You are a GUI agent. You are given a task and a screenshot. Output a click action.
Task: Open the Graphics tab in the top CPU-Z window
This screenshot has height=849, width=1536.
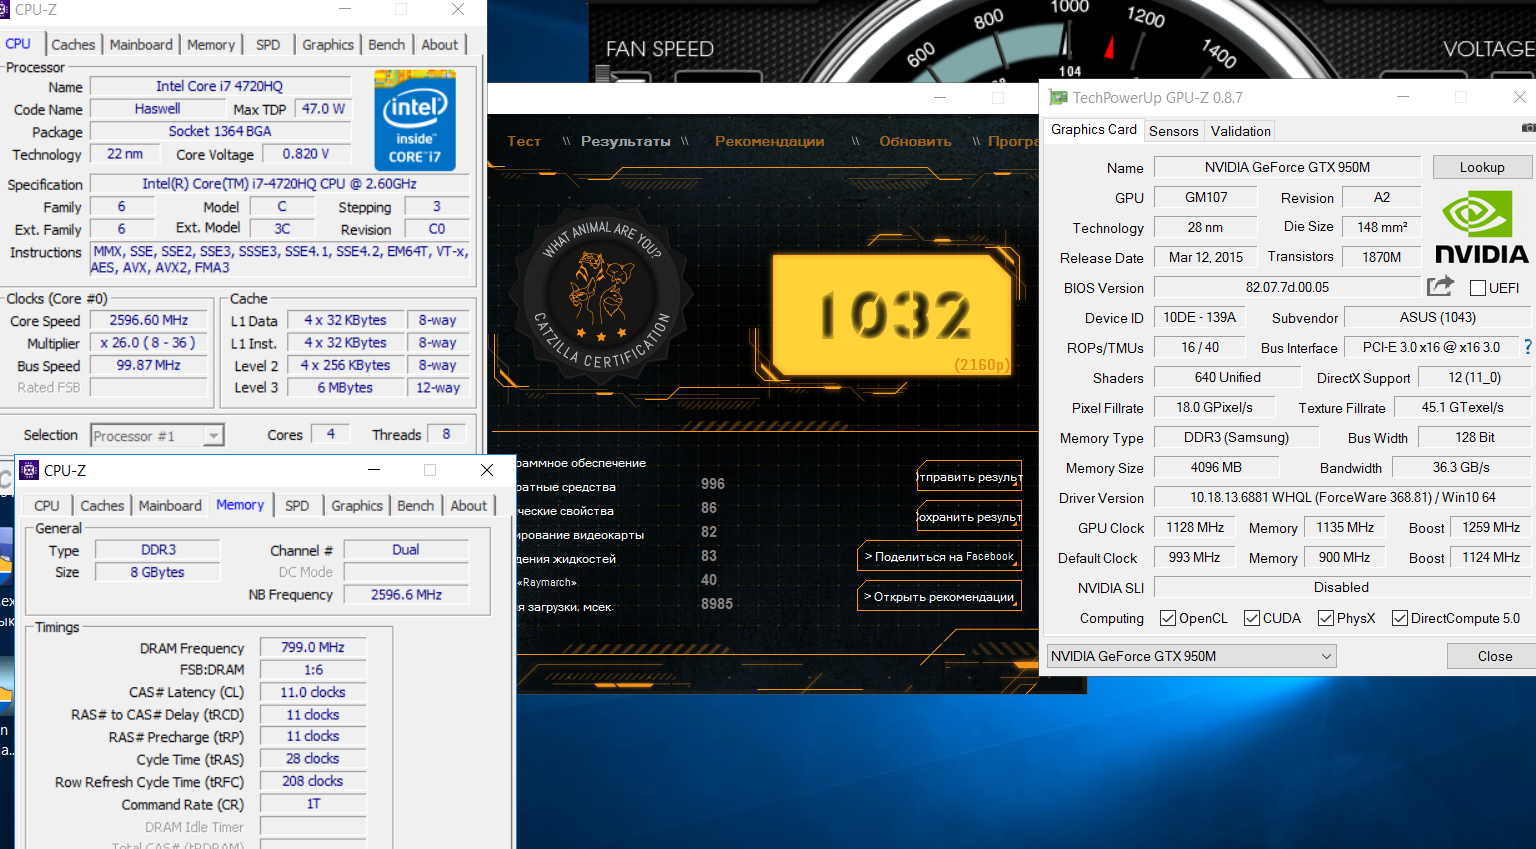click(x=328, y=45)
